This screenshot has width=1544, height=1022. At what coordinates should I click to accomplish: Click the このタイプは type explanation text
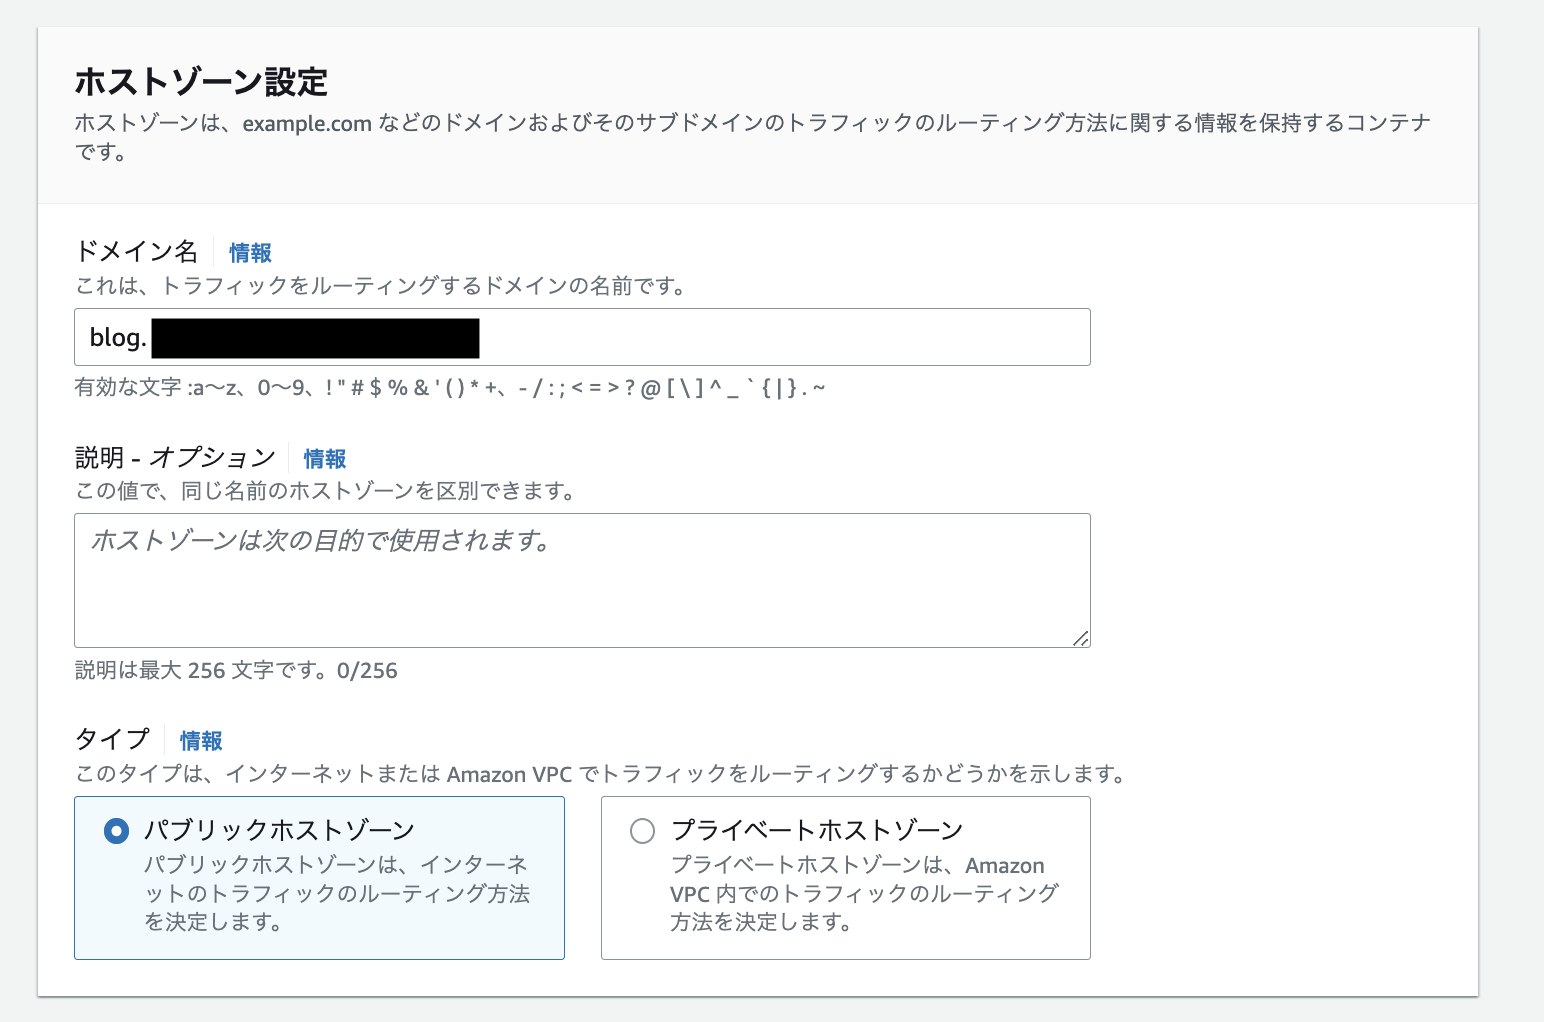coord(601,774)
